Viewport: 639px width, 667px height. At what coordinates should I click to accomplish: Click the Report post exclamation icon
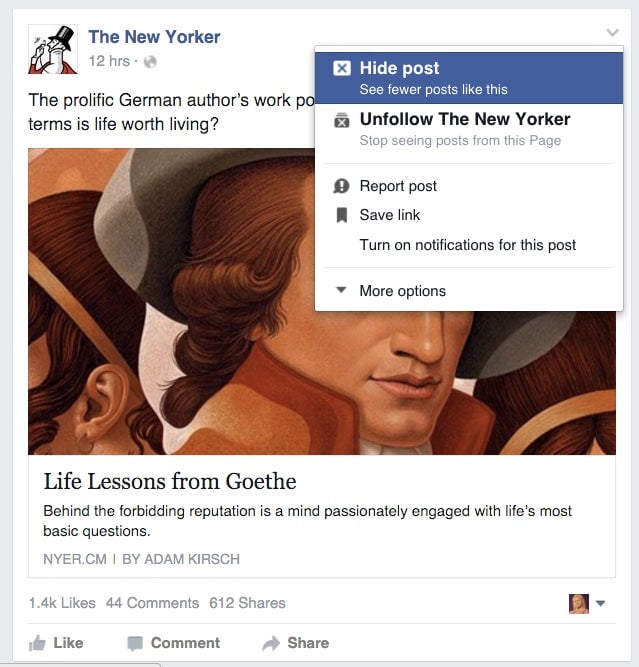click(341, 186)
